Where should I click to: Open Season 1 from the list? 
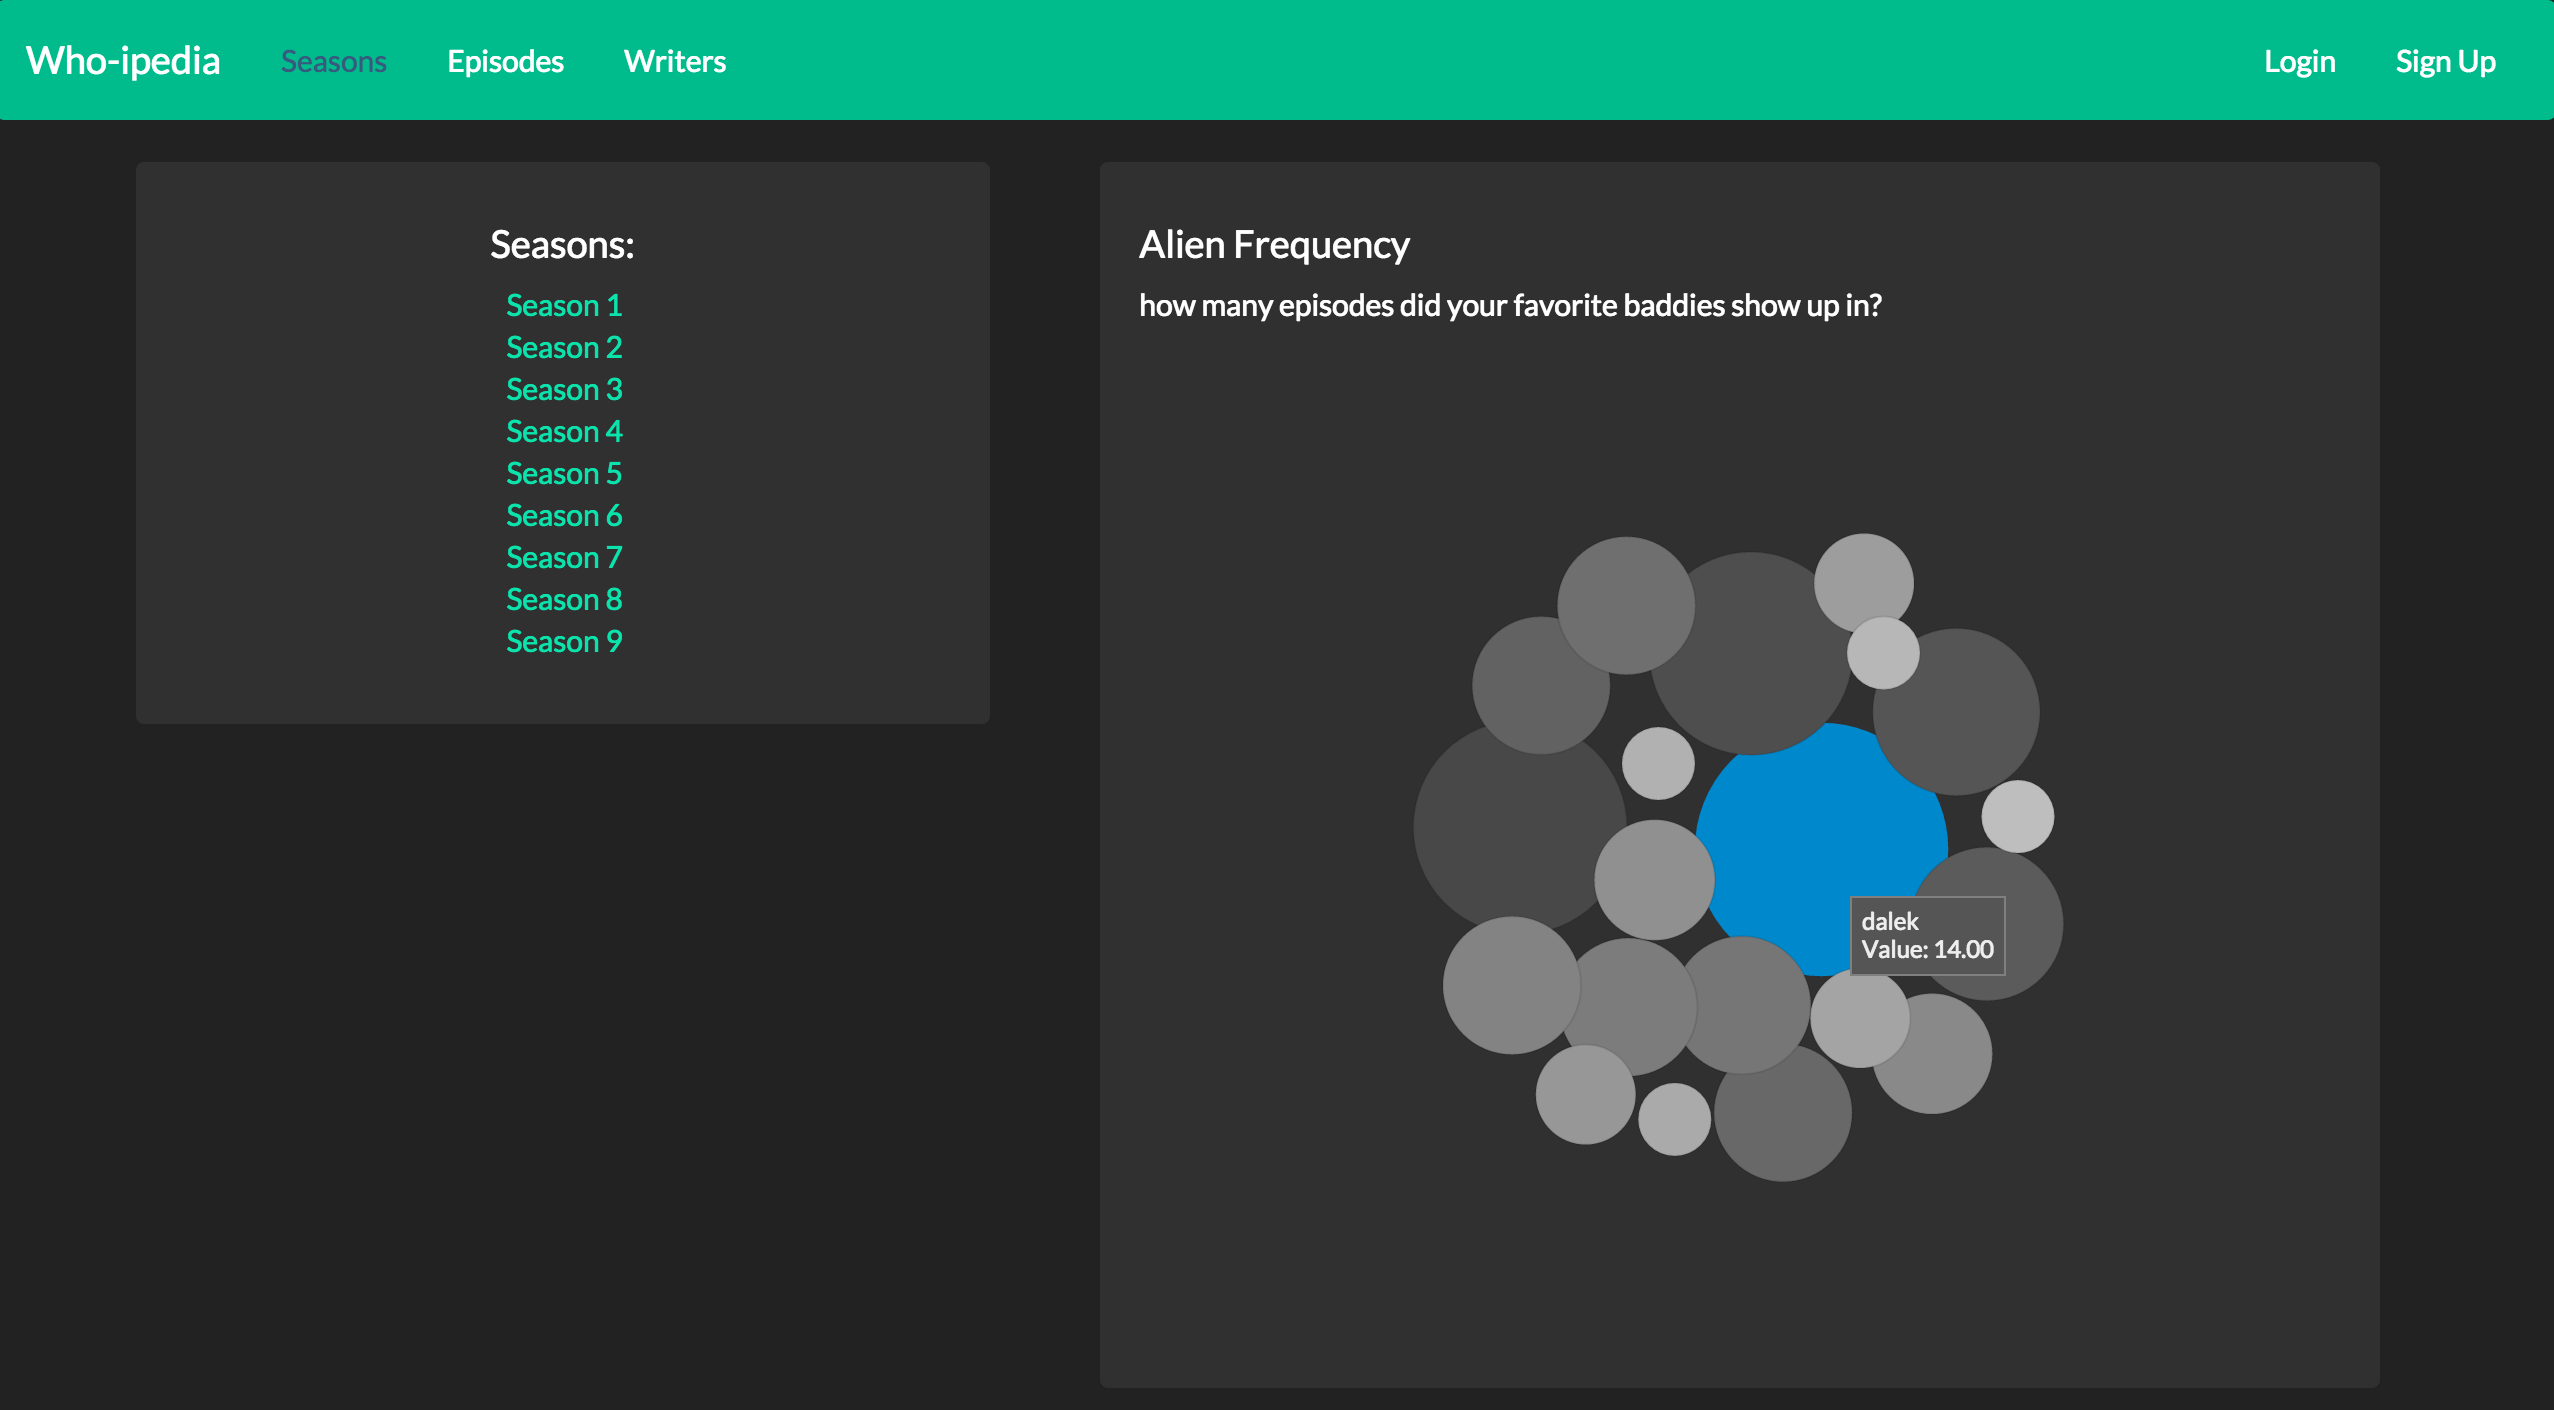point(564,305)
